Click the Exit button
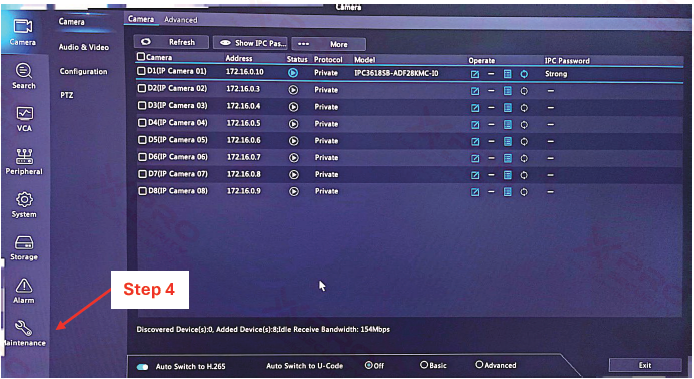The height and width of the screenshot is (379, 694). click(645, 365)
